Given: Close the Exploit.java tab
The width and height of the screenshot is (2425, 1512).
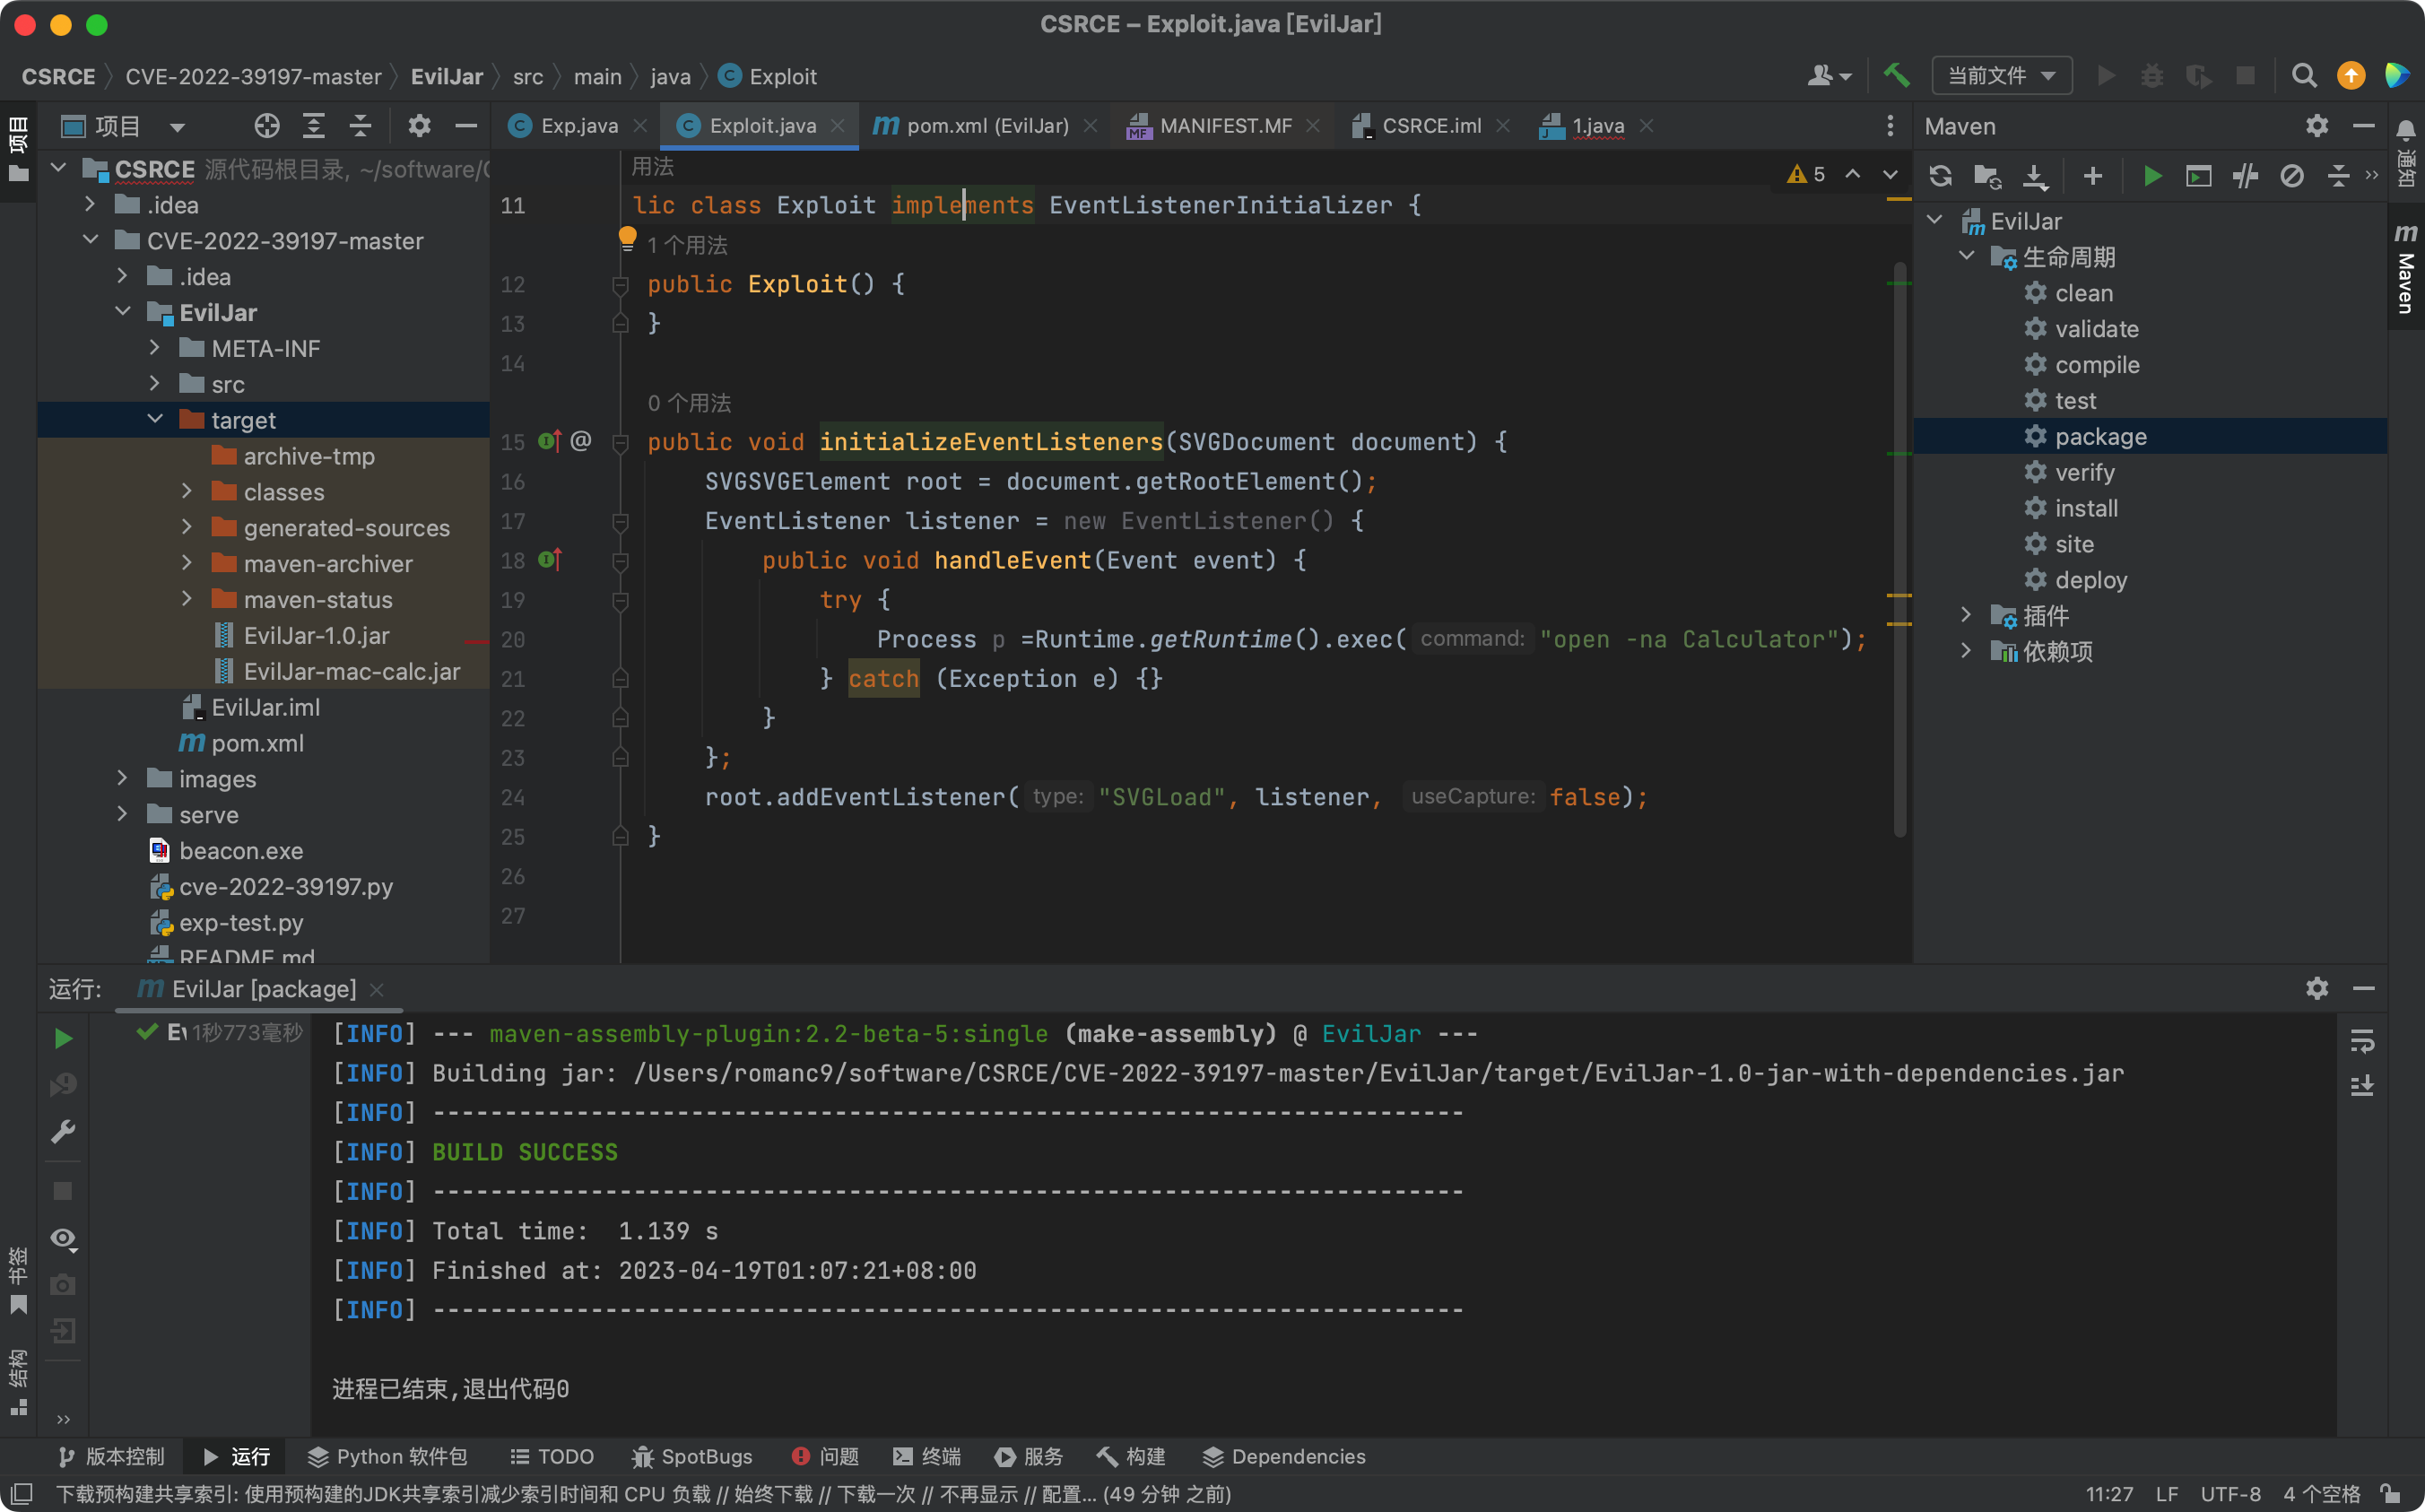Looking at the screenshot, I should pos(838,126).
